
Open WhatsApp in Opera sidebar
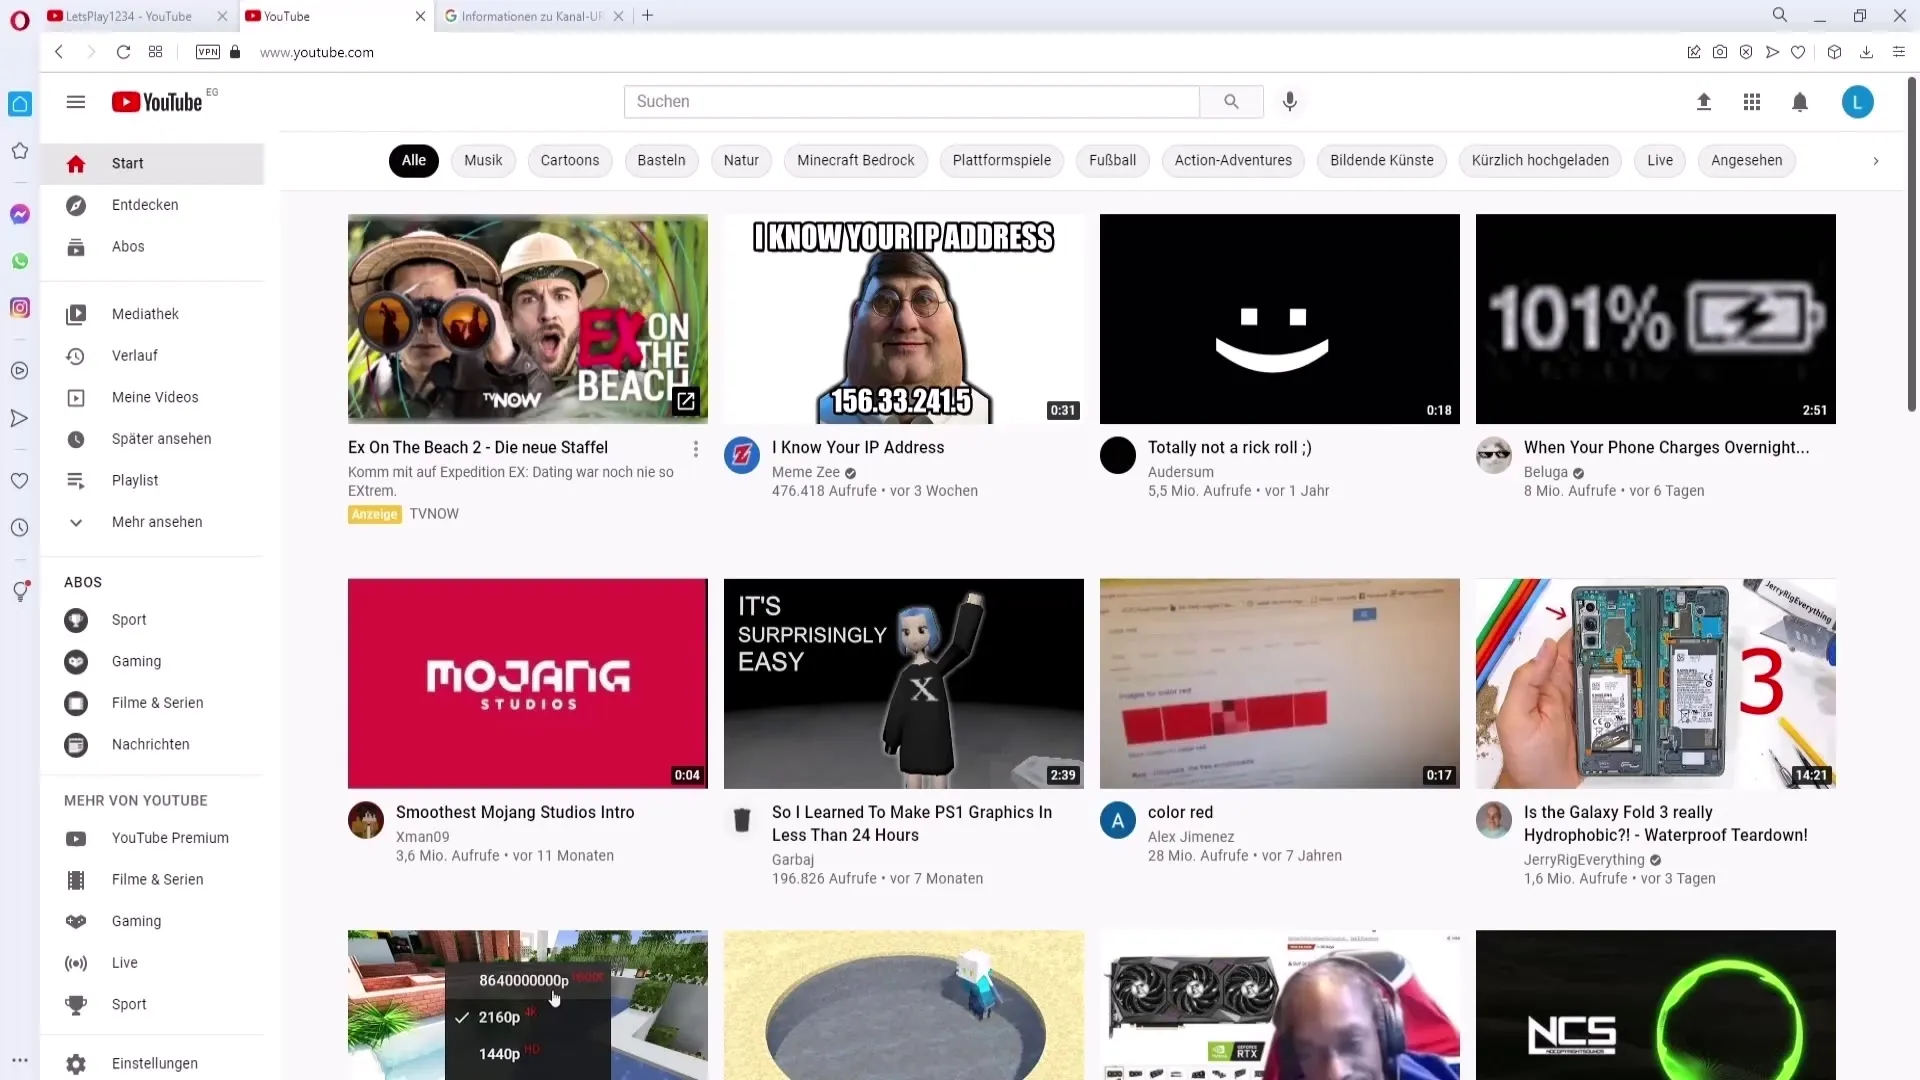pos(20,261)
